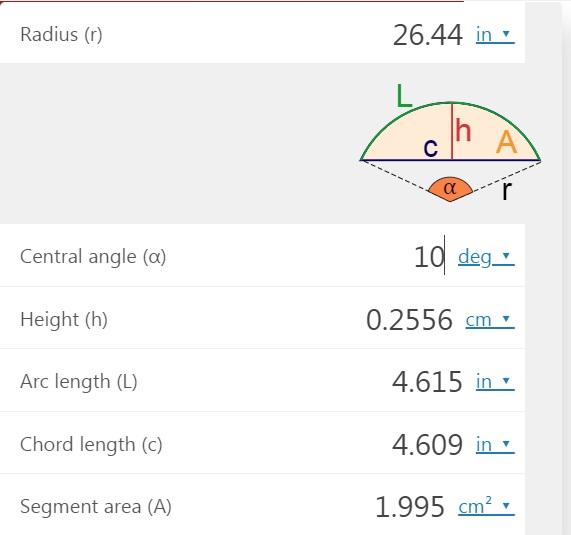
Task: Open the Radius unit dropdown showing in
Action: pyautogui.click(x=495, y=35)
